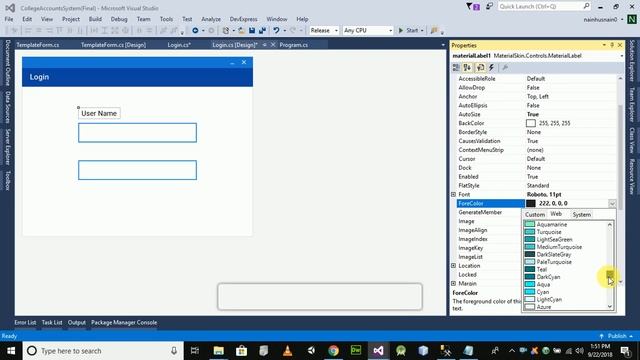Click the Type here to search box
The width and height of the screenshot is (640, 360).
pos(103,351)
